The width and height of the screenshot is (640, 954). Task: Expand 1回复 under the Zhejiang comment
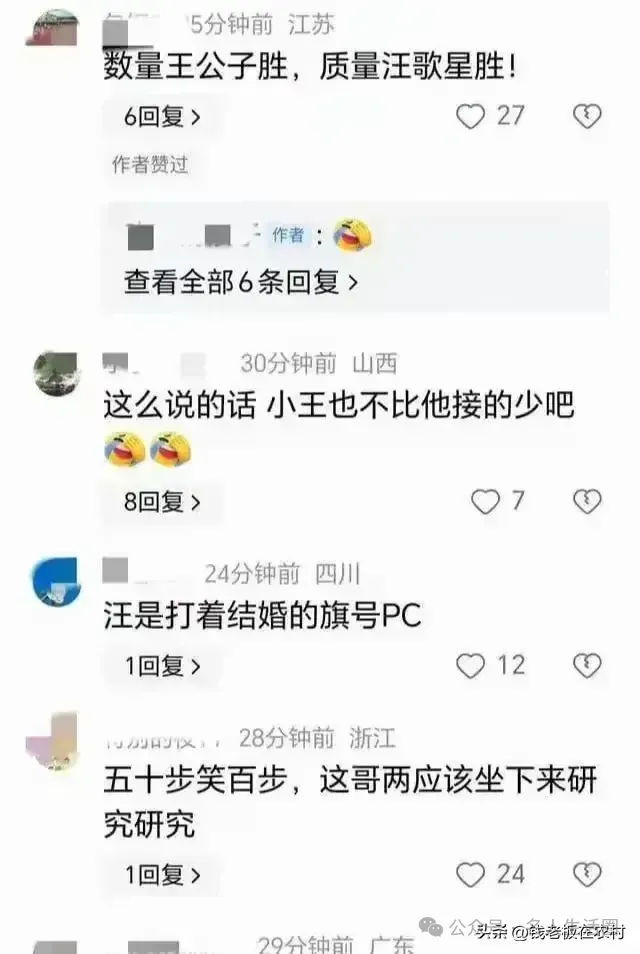[162, 876]
